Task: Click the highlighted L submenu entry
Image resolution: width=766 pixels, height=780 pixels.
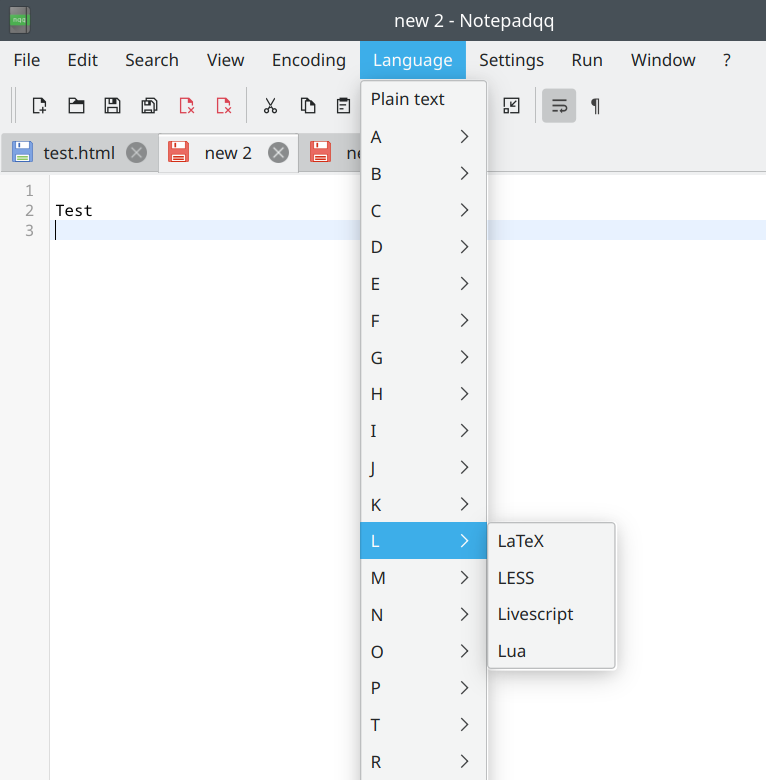Action: 423,541
